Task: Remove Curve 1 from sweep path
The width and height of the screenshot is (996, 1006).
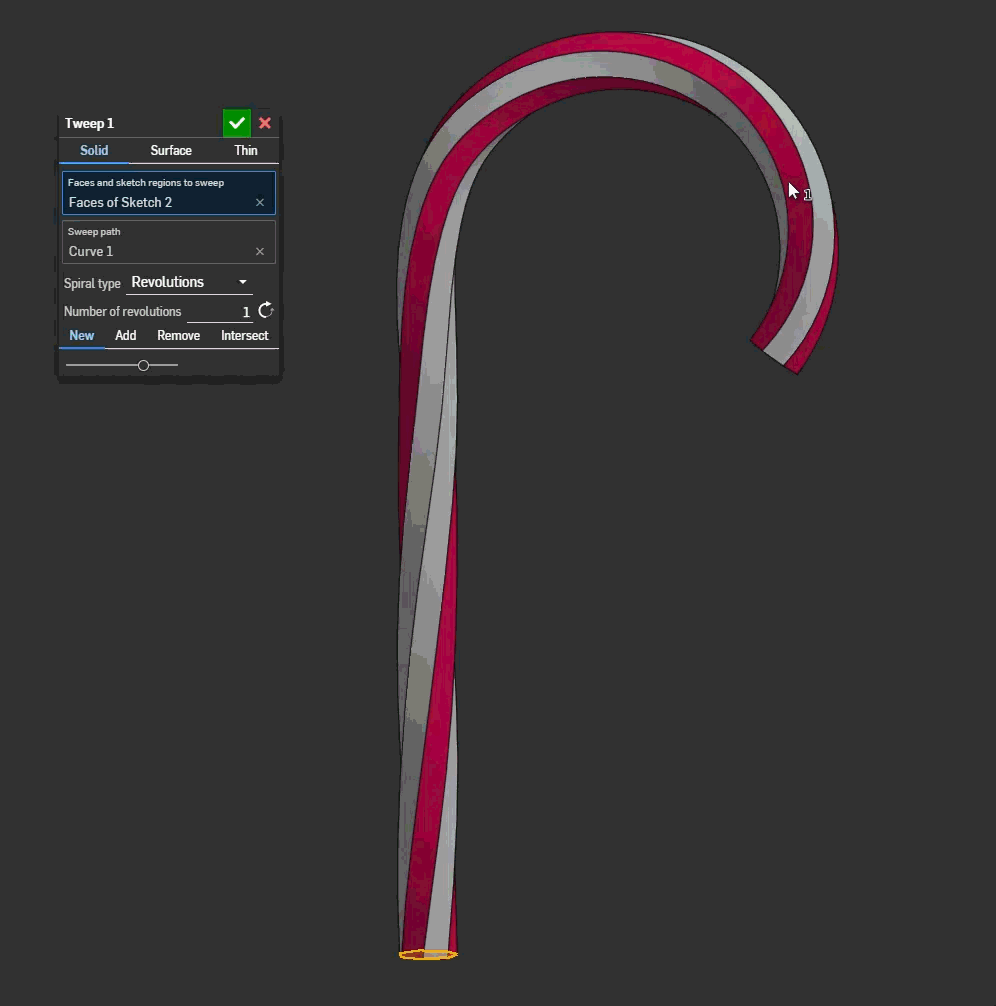Action: [260, 252]
